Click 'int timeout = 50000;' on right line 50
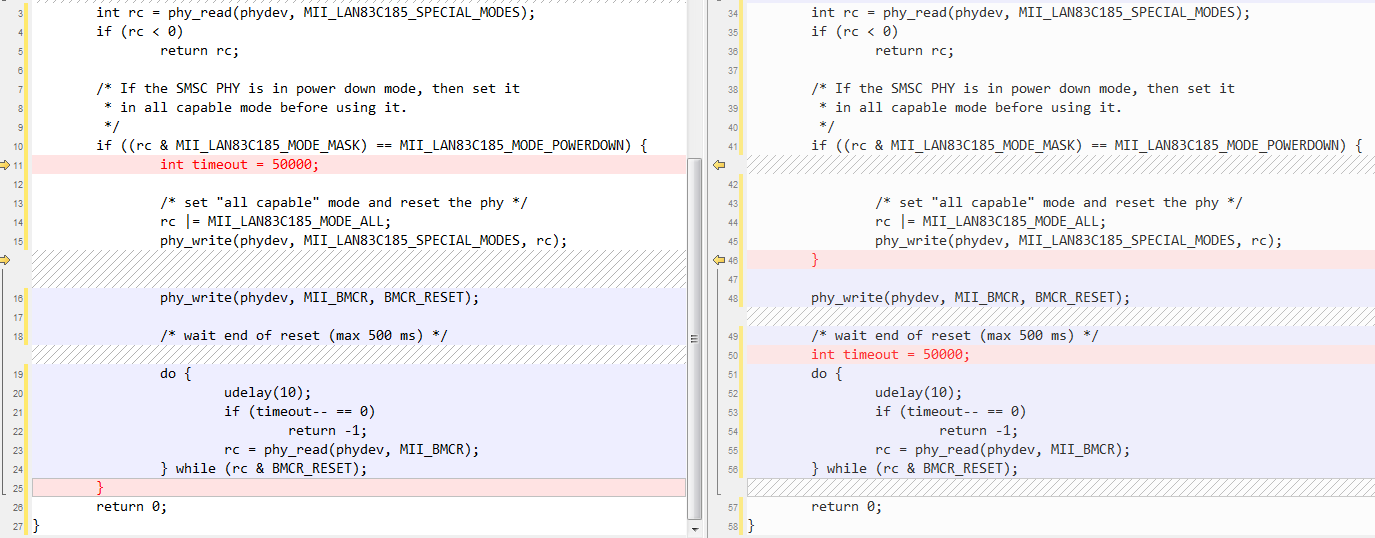This screenshot has width=1375, height=538. click(890, 355)
